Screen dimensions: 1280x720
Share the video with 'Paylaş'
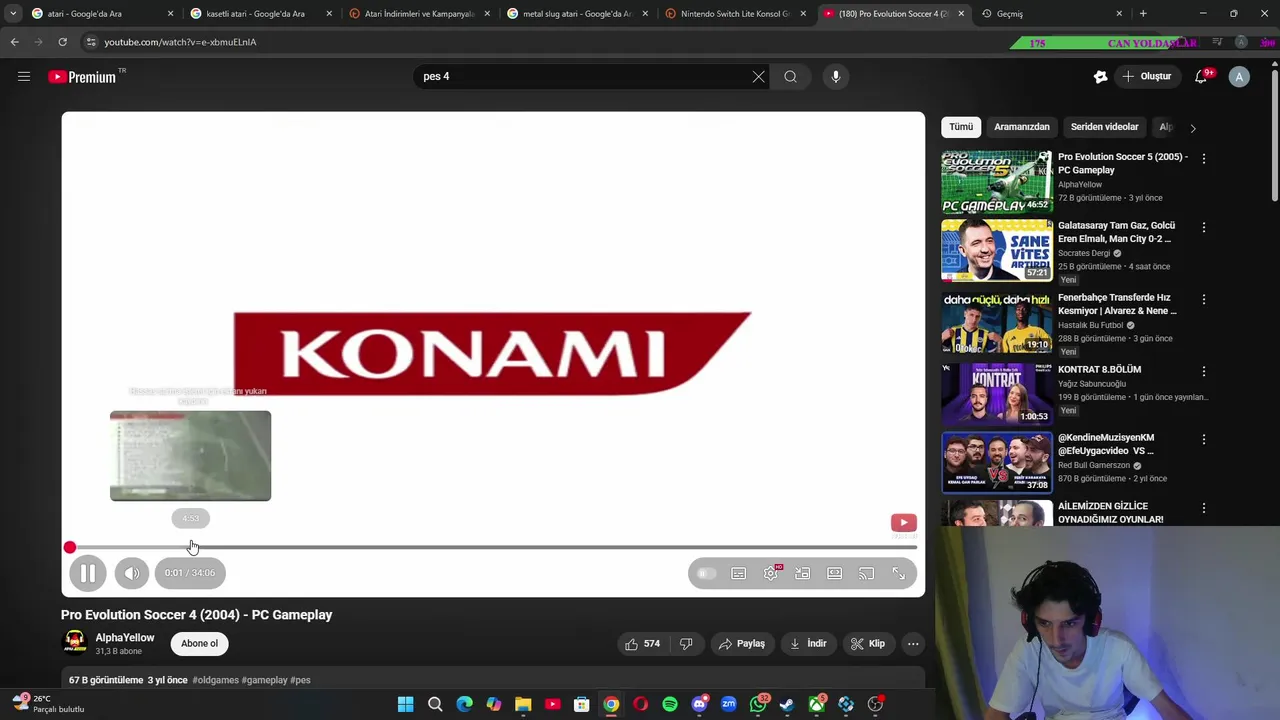pos(742,644)
